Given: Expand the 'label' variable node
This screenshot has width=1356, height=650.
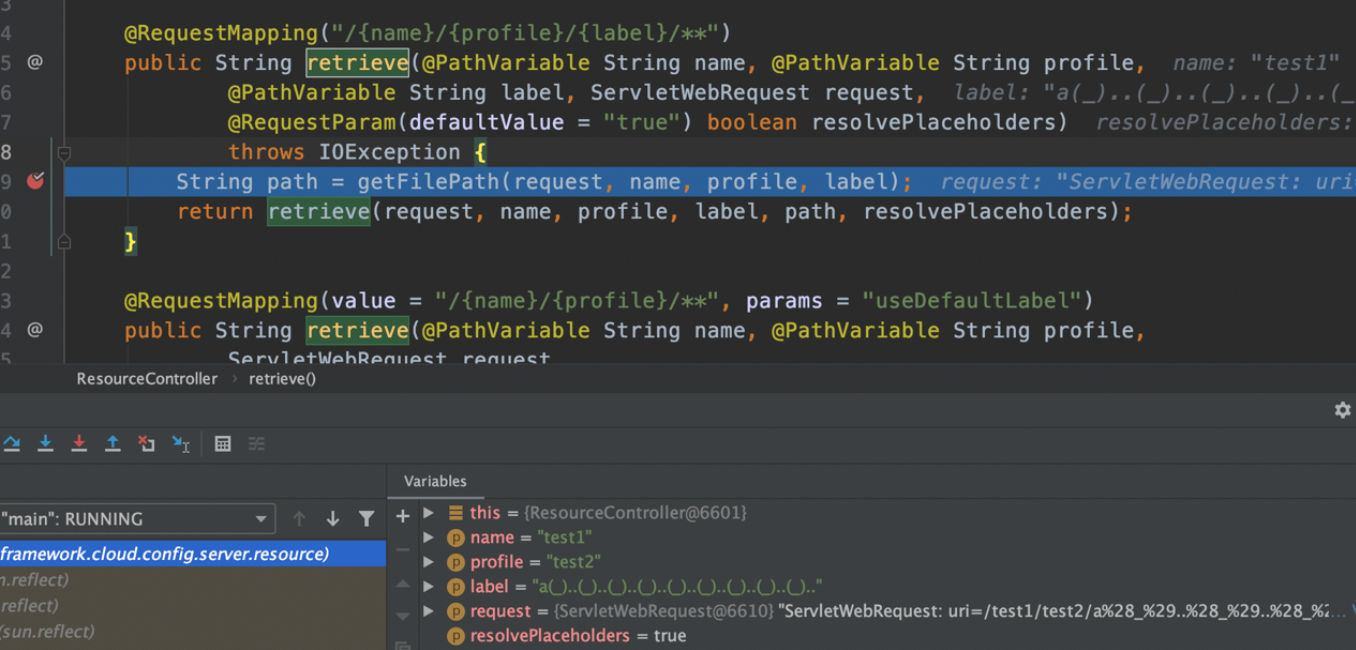Looking at the screenshot, I should point(429,587).
